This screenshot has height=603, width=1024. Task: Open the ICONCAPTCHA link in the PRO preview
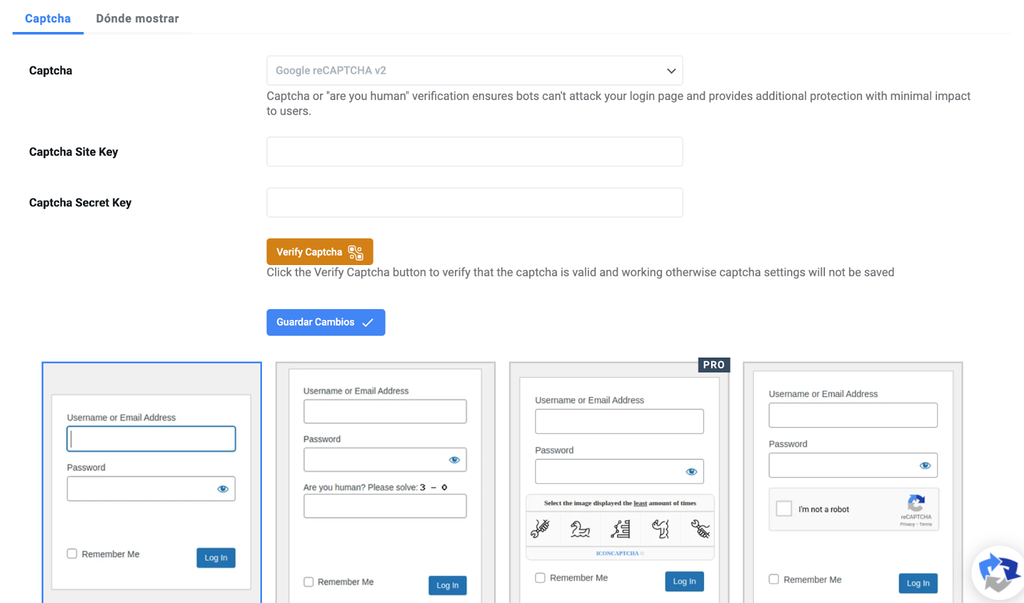(x=618, y=553)
